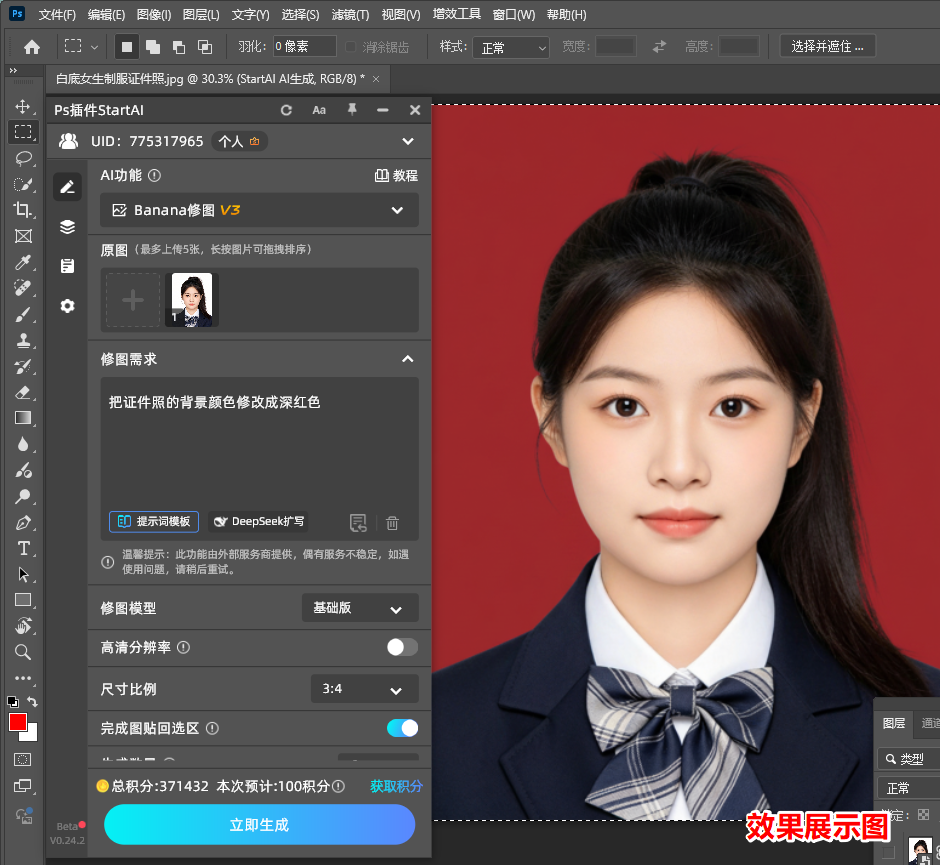This screenshot has width=940, height=865.
Task: Refresh the StartAI plugin panel
Action: point(287,110)
